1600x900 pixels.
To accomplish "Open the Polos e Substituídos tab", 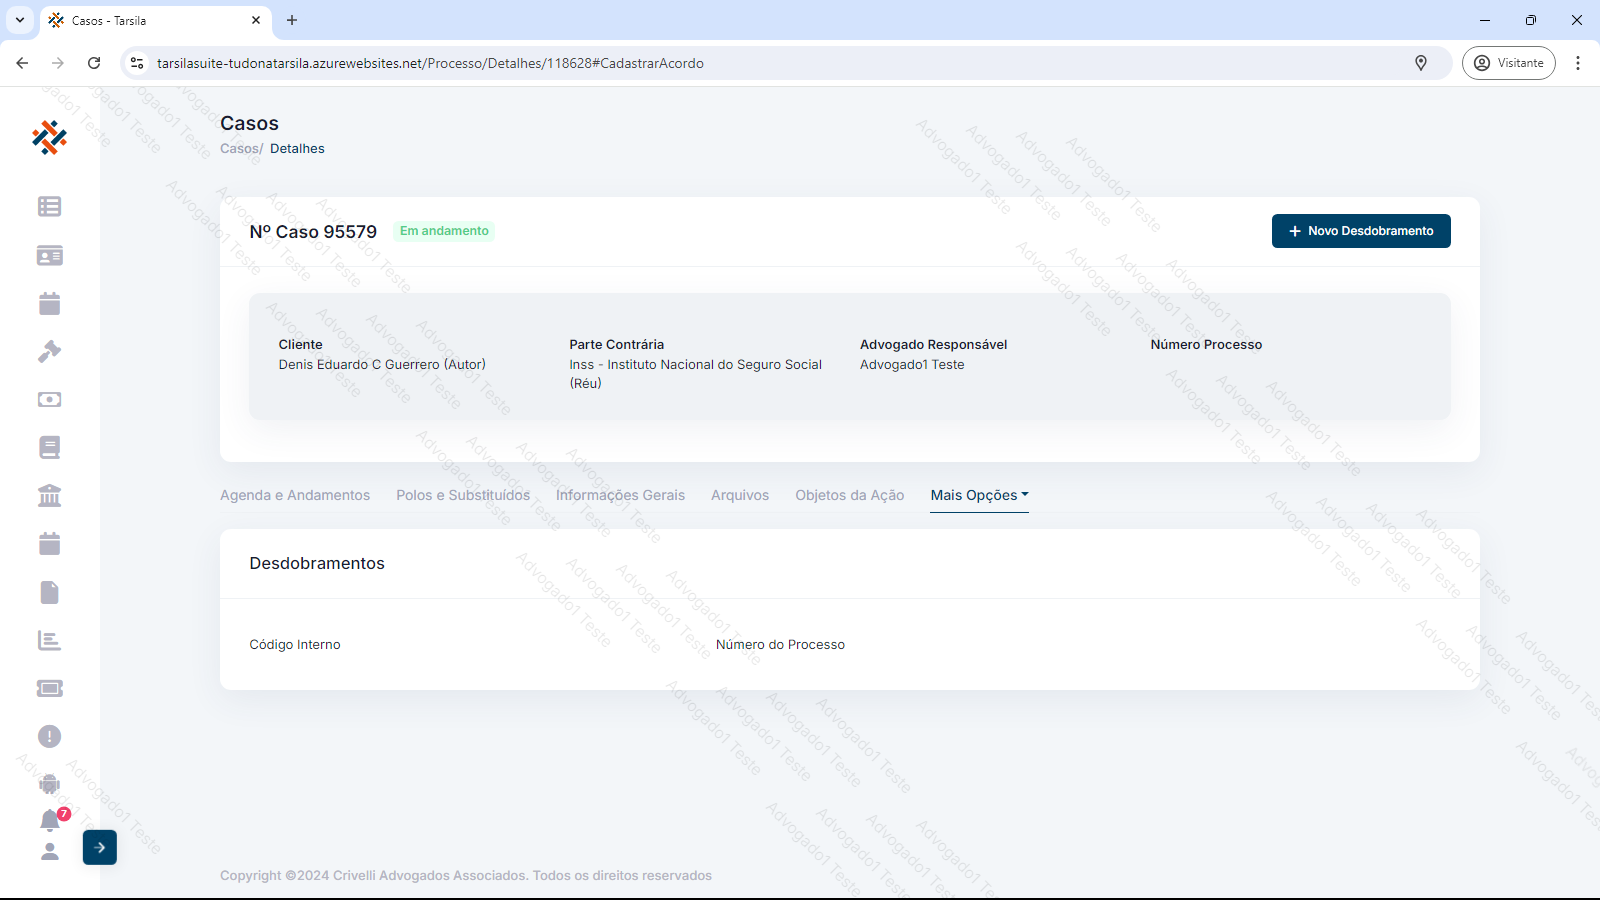I will (463, 496).
